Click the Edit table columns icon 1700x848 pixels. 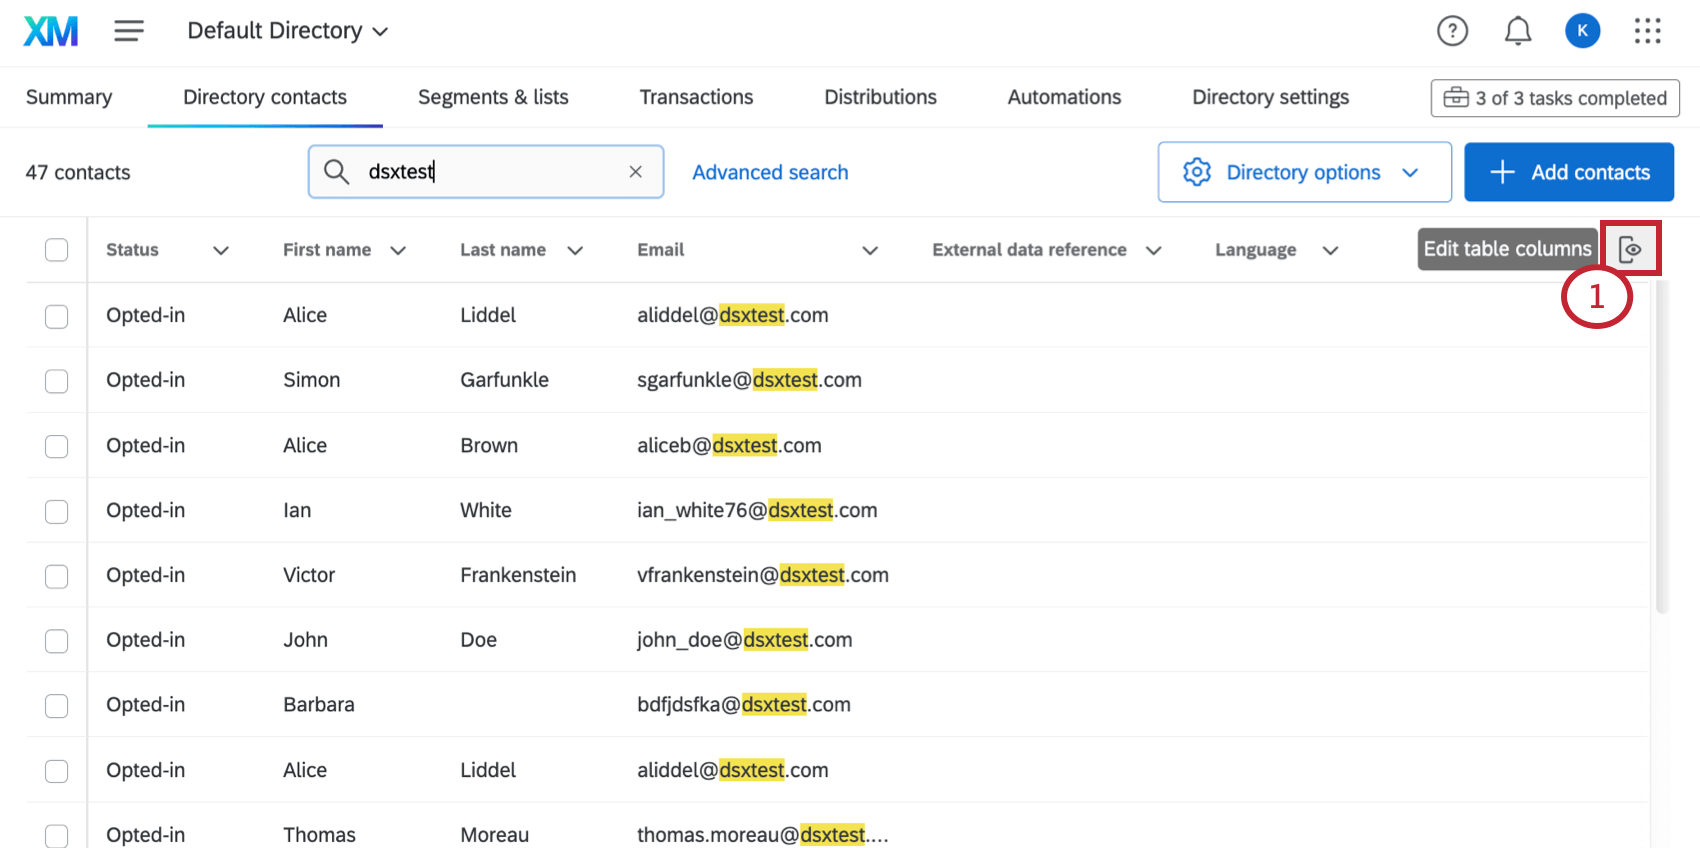click(1630, 249)
